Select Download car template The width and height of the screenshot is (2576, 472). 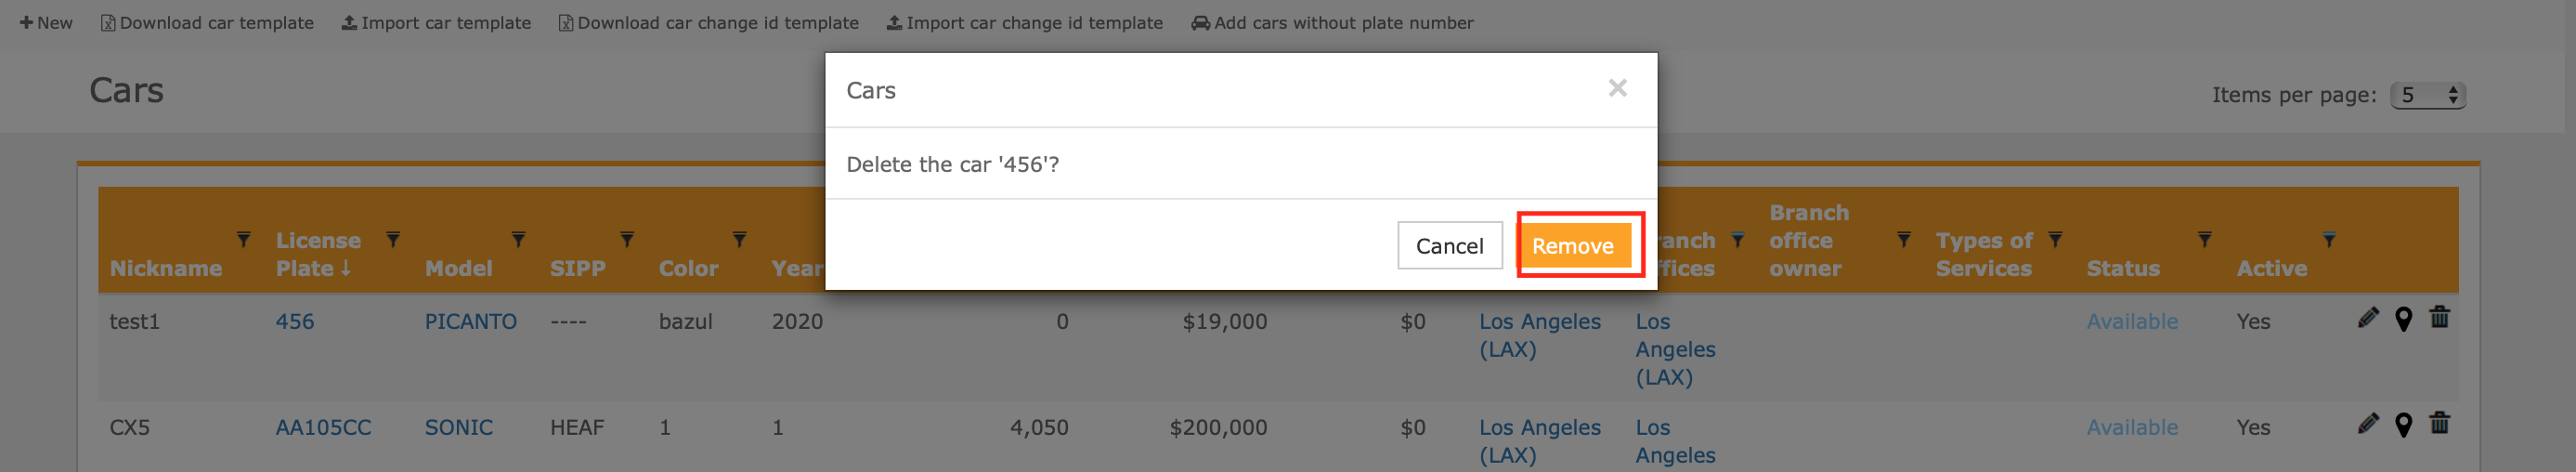207,23
